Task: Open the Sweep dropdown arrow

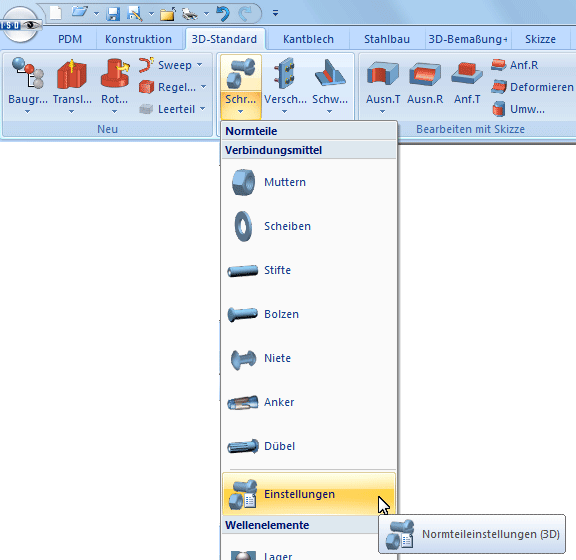Action: (x=199, y=65)
